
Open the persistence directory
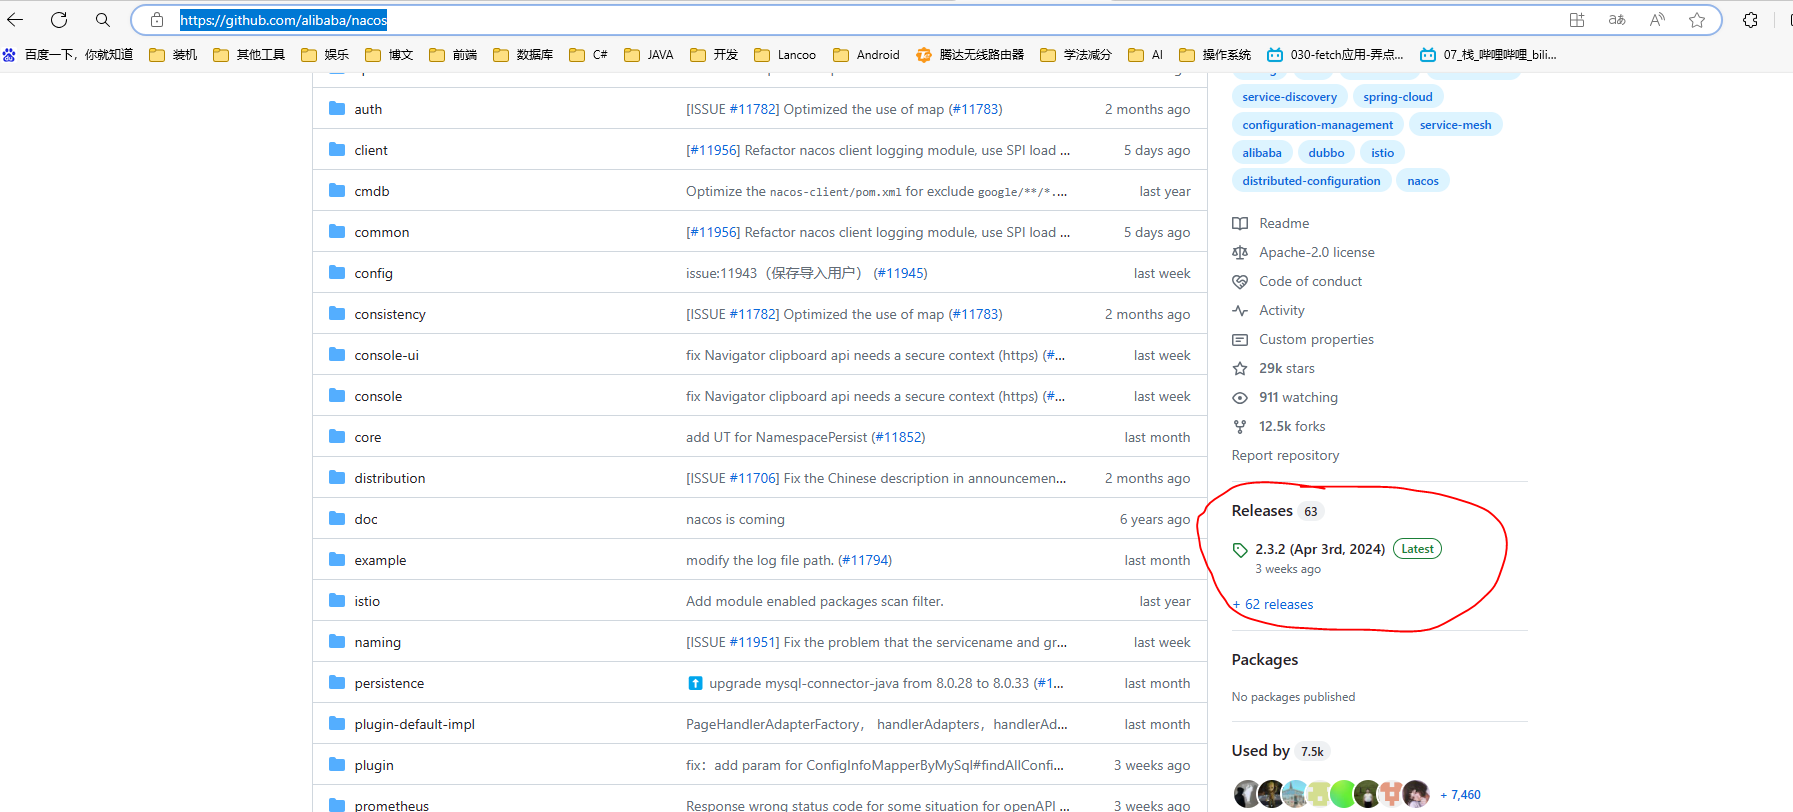pos(389,683)
